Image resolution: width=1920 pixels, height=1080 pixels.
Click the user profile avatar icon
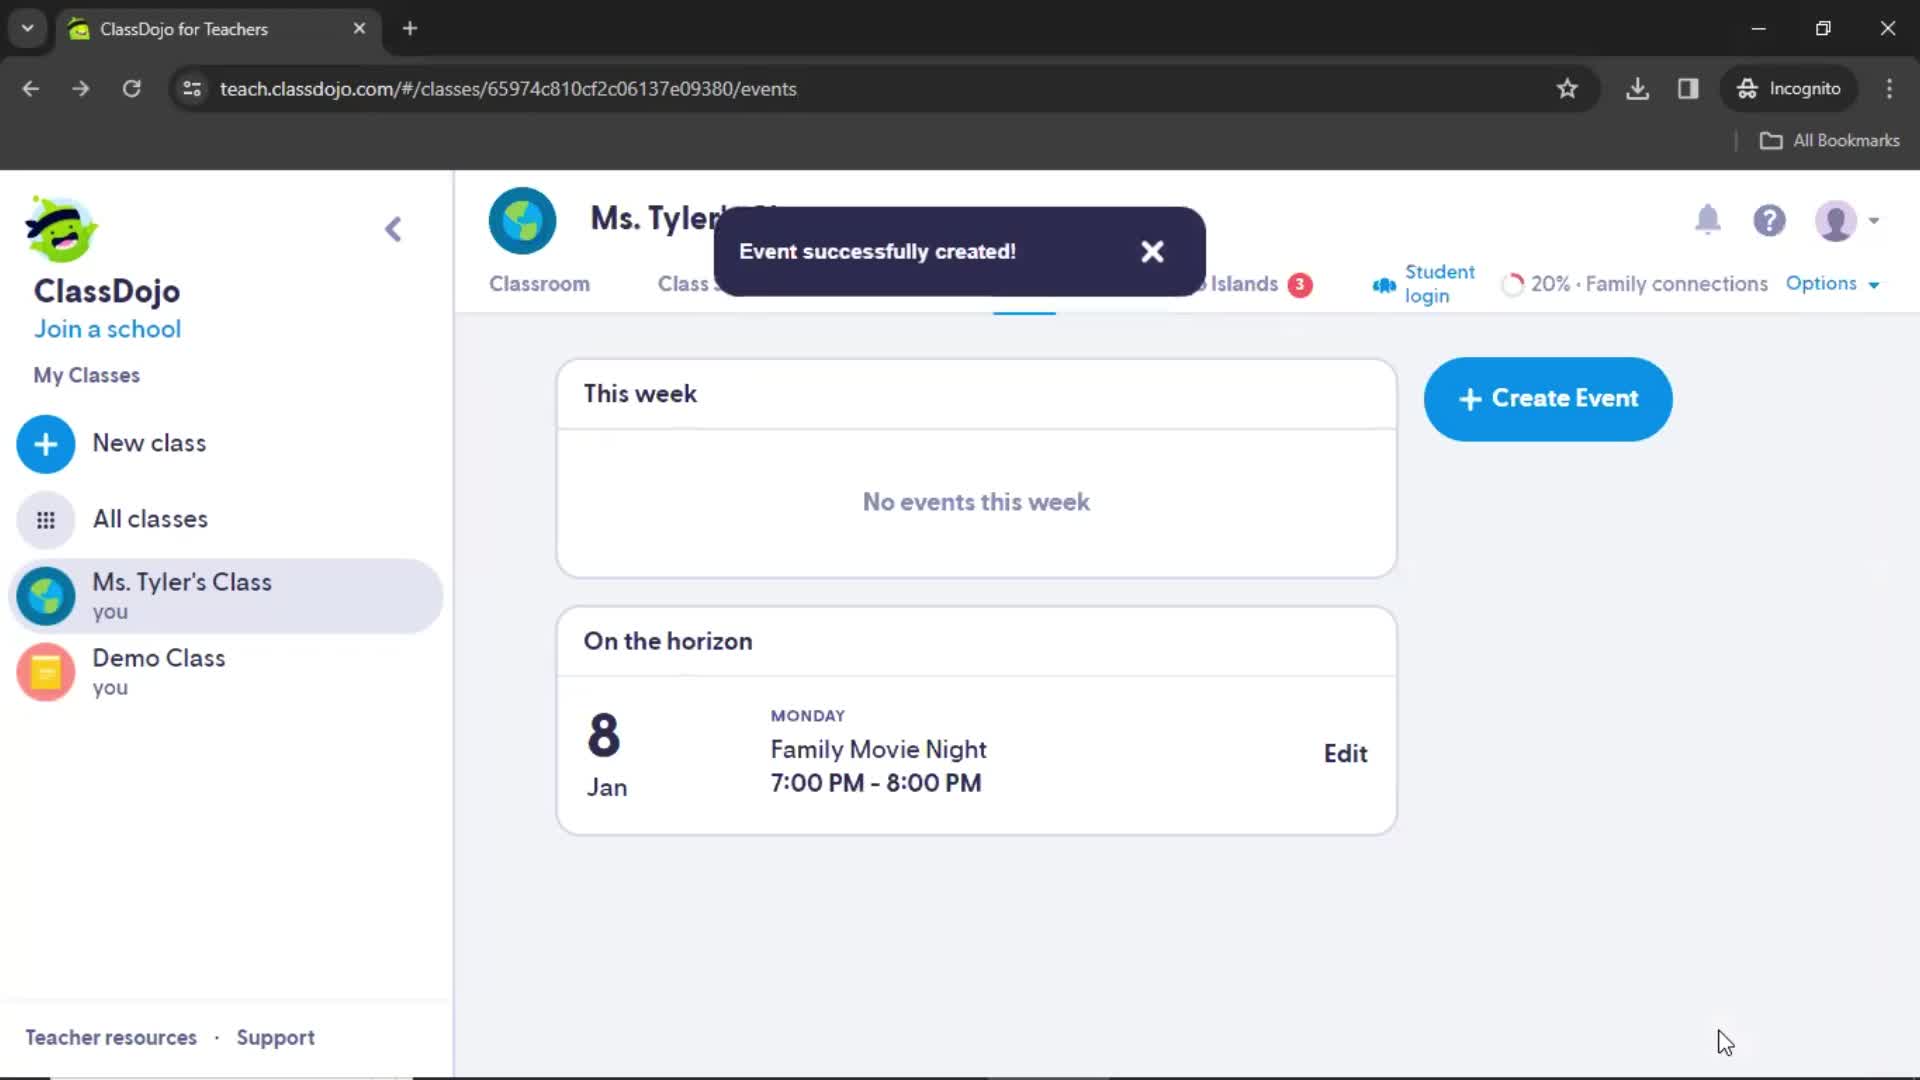point(1836,220)
